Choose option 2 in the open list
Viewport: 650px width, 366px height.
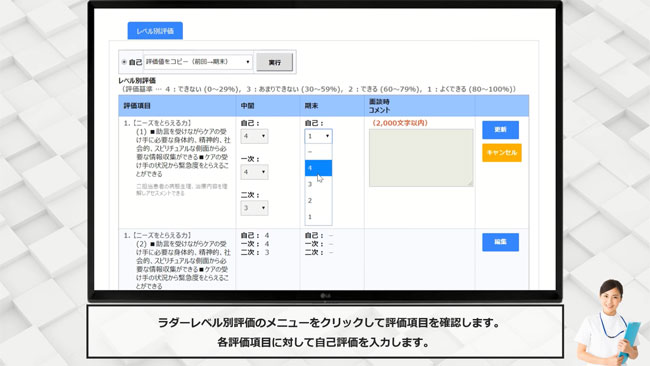[318, 201]
